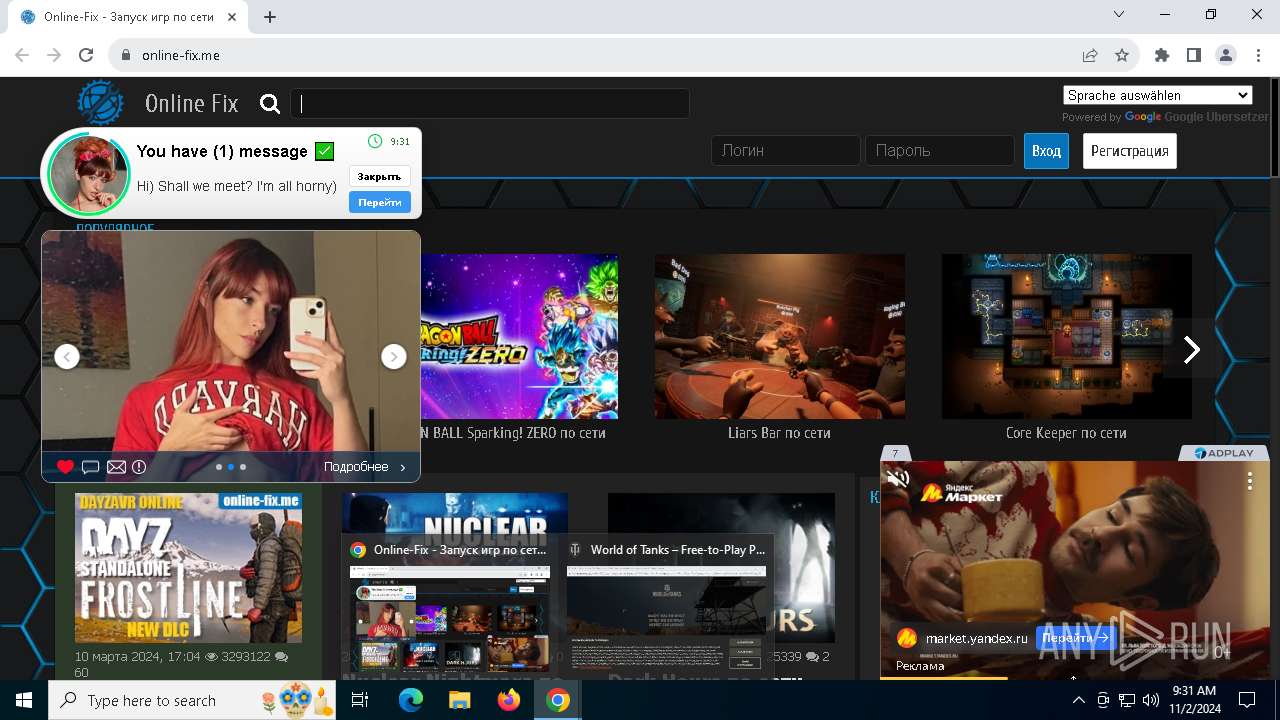
Task: Click the round profile avatar in message popup
Action: (89, 174)
